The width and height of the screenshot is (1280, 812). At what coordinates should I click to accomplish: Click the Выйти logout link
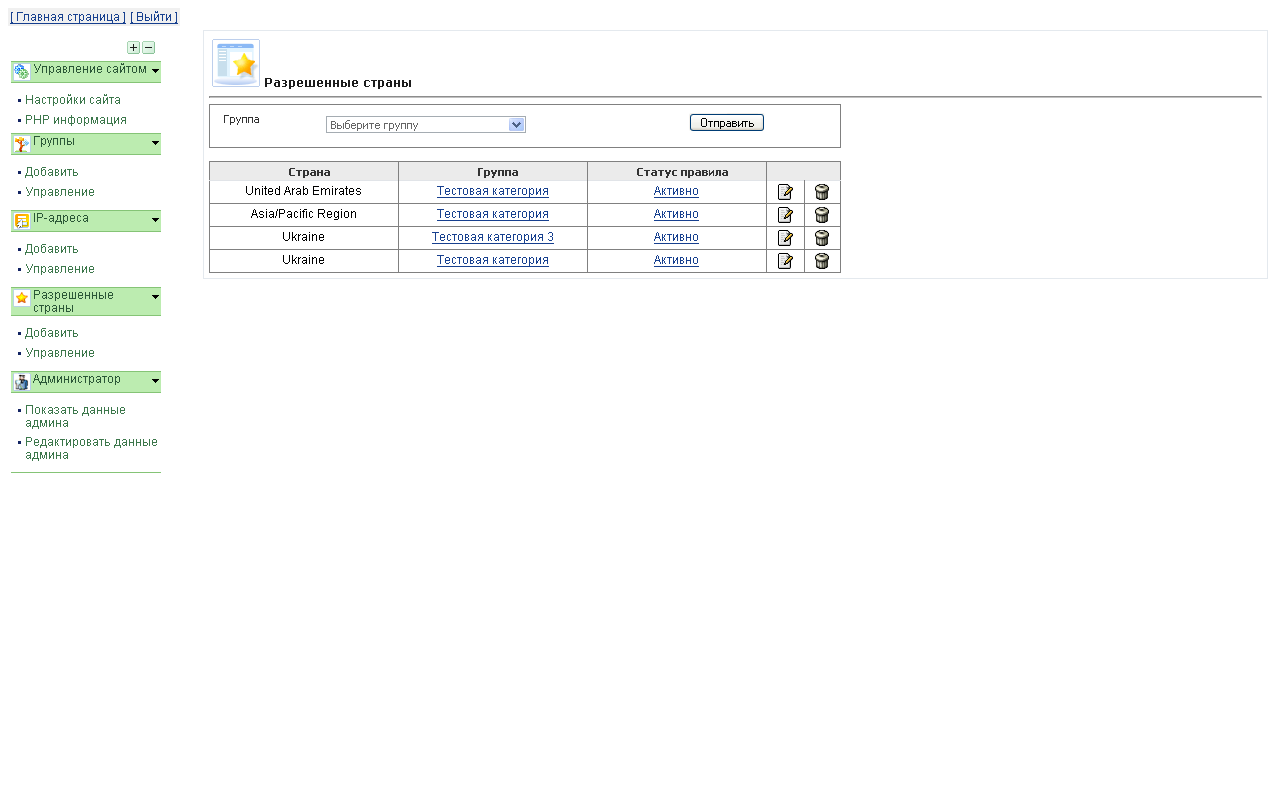click(x=154, y=17)
